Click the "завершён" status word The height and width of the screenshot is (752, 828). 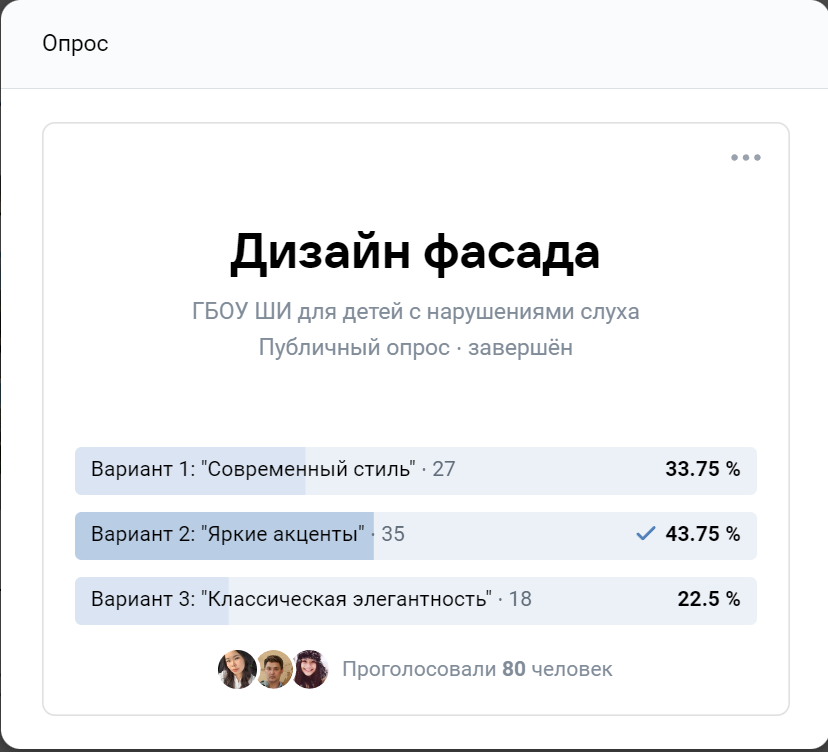520,348
